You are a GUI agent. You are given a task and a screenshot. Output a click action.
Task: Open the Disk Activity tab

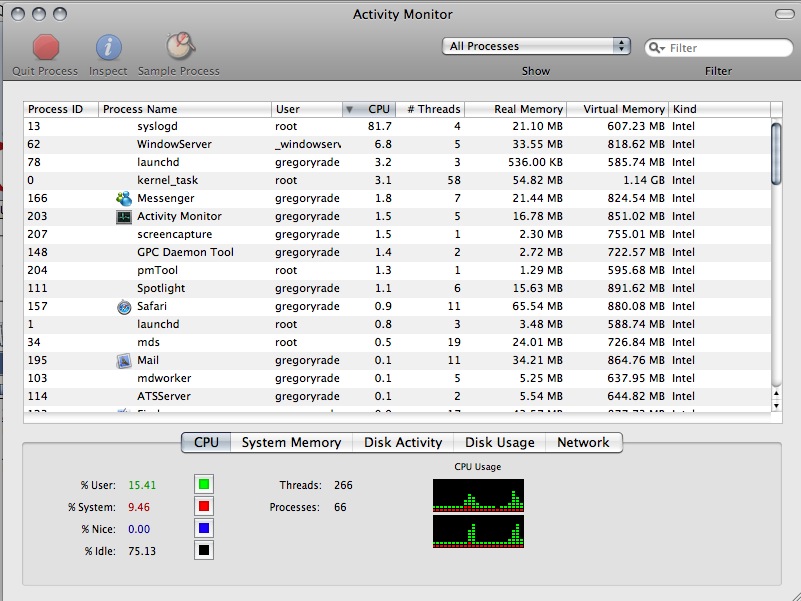tap(403, 442)
